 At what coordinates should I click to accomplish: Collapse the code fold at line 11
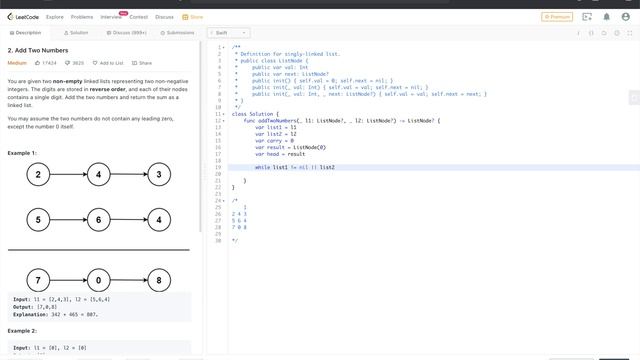click(x=223, y=114)
